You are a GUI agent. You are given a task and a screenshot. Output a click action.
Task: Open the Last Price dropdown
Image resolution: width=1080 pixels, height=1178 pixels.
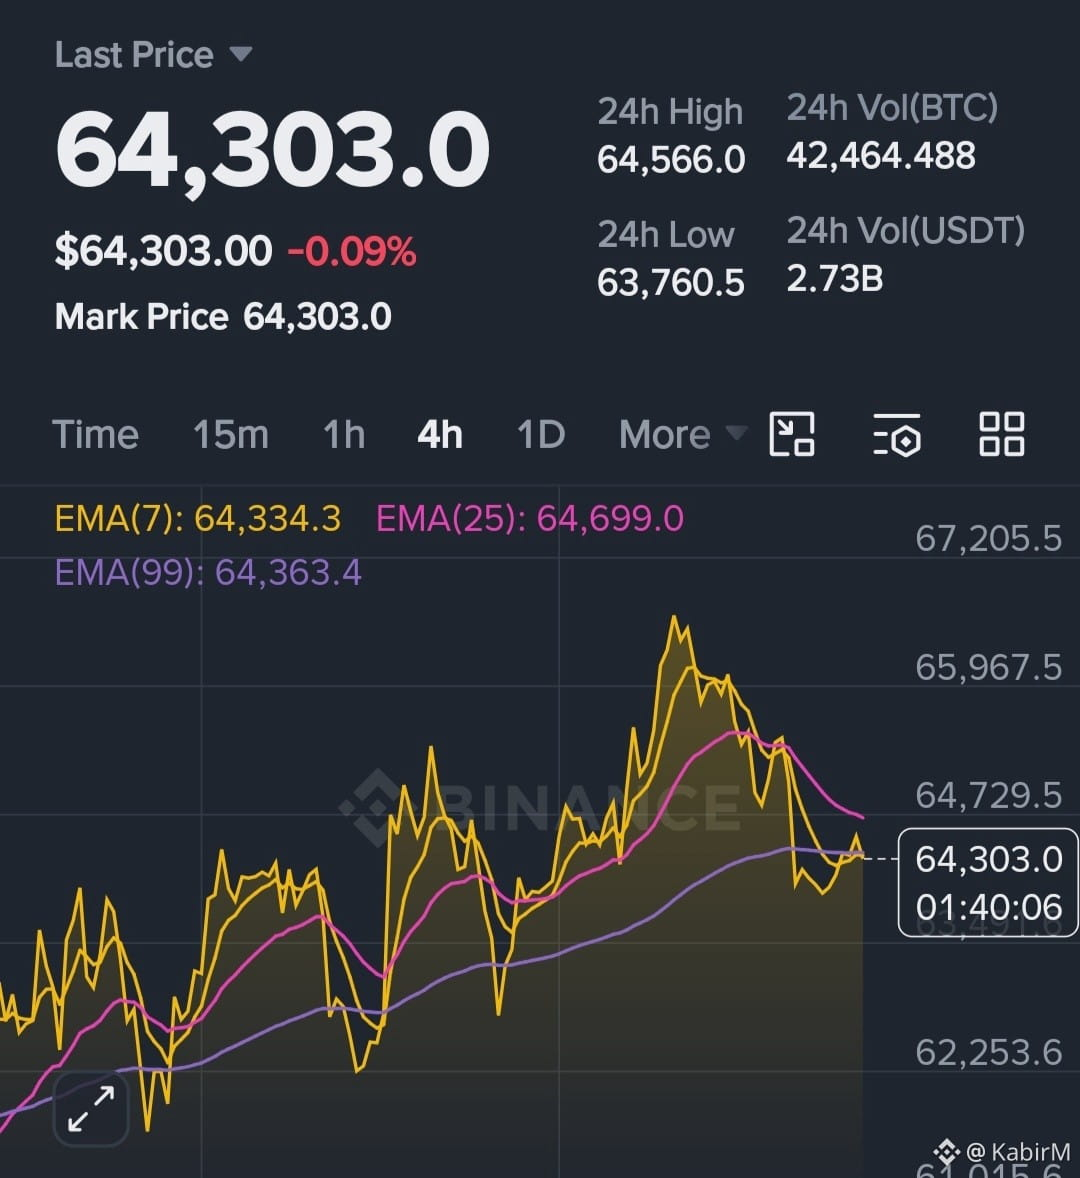pyautogui.click(x=153, y=55)
